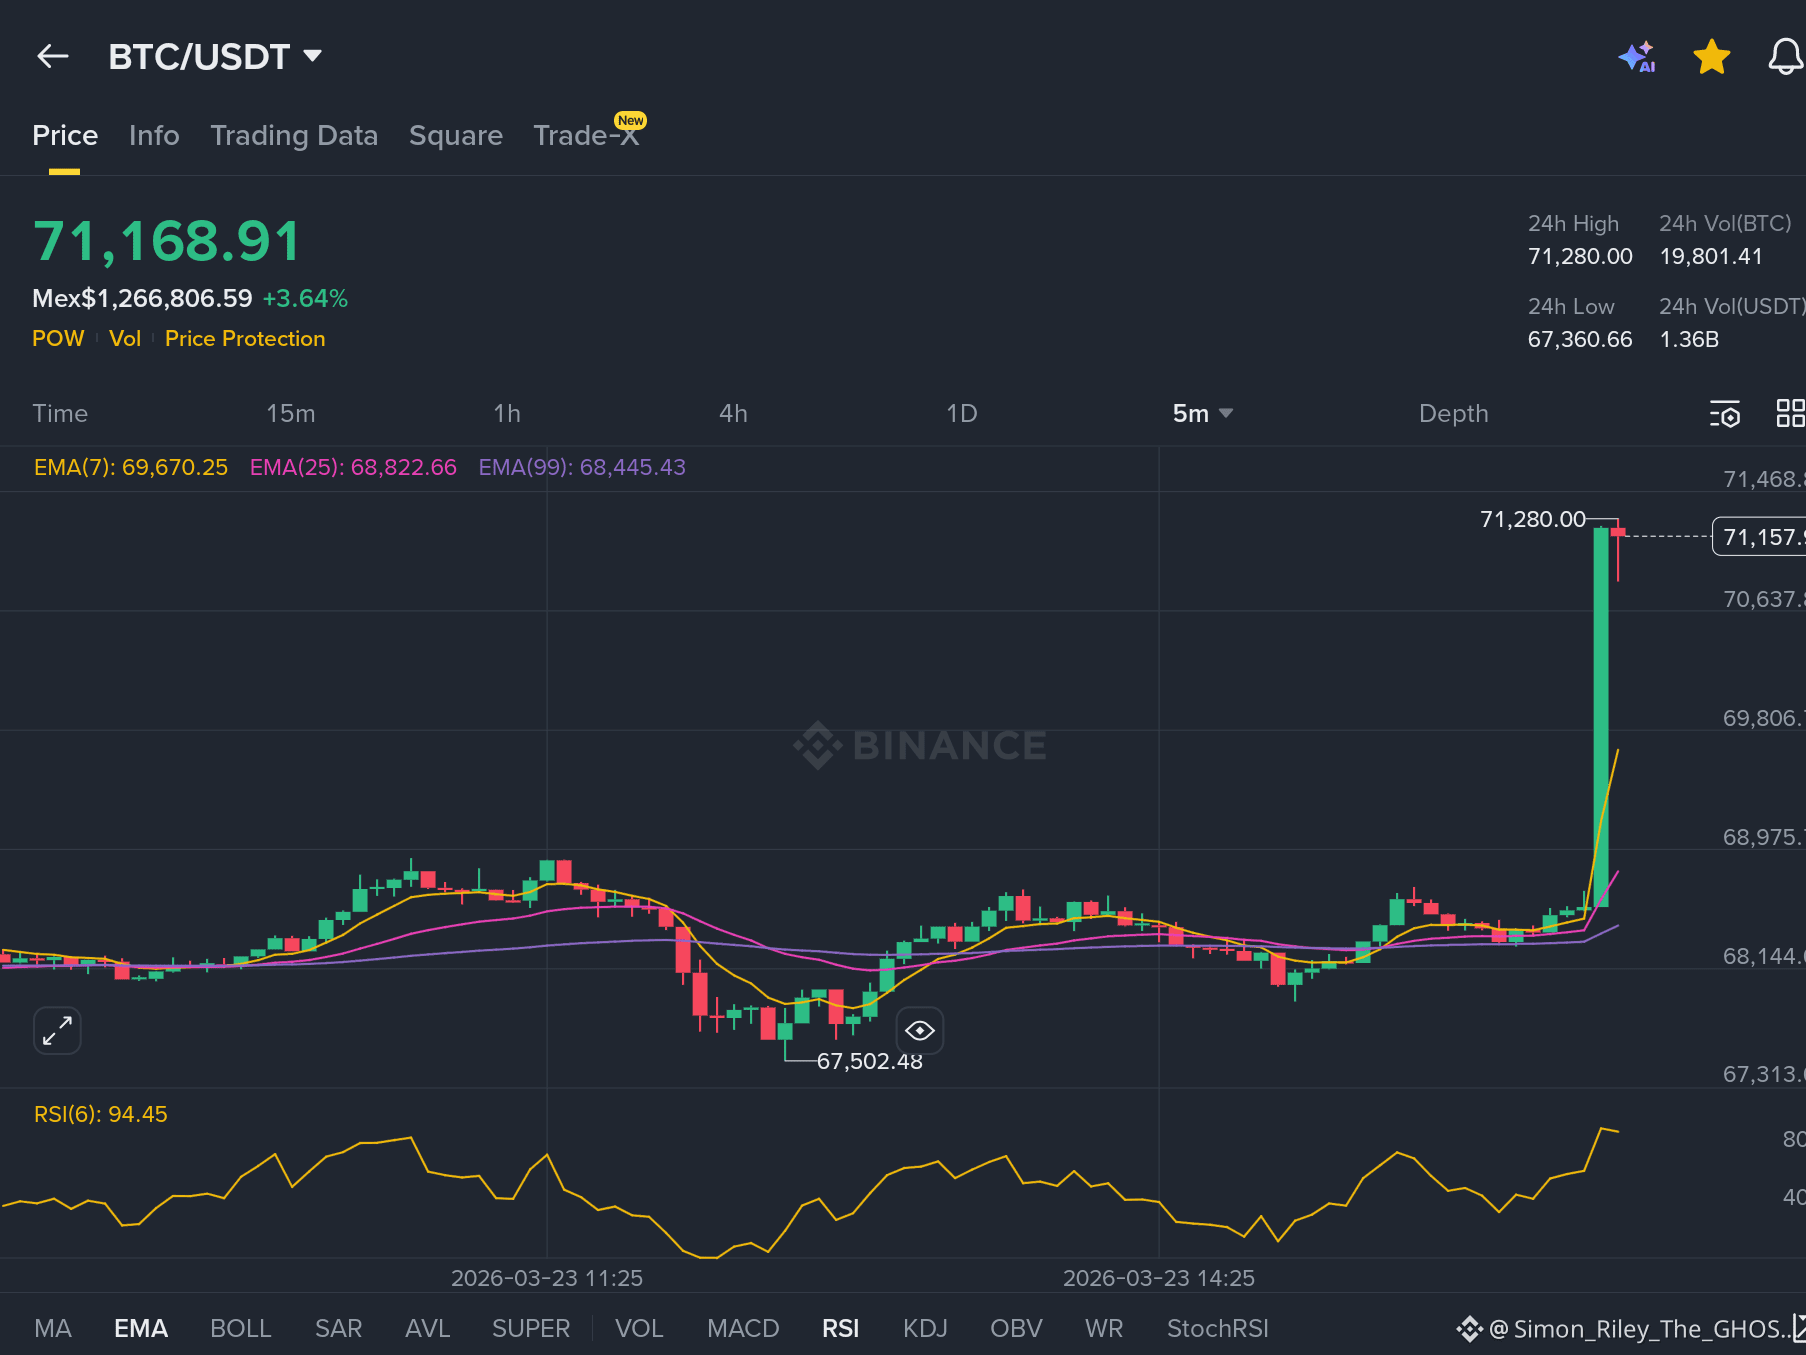Enable the OBV sub-indicator
The image size is (1806, 1355).
[x=1016, y=1328]
